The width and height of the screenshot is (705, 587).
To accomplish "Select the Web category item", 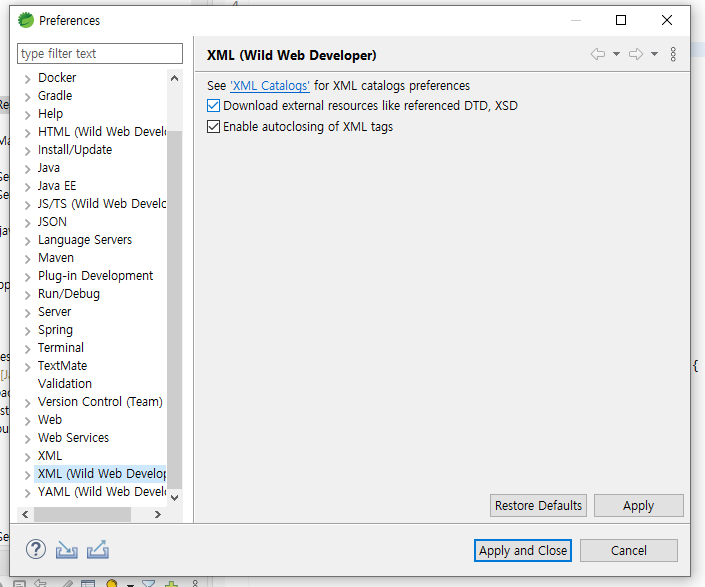I will click(x=50, y=419).
